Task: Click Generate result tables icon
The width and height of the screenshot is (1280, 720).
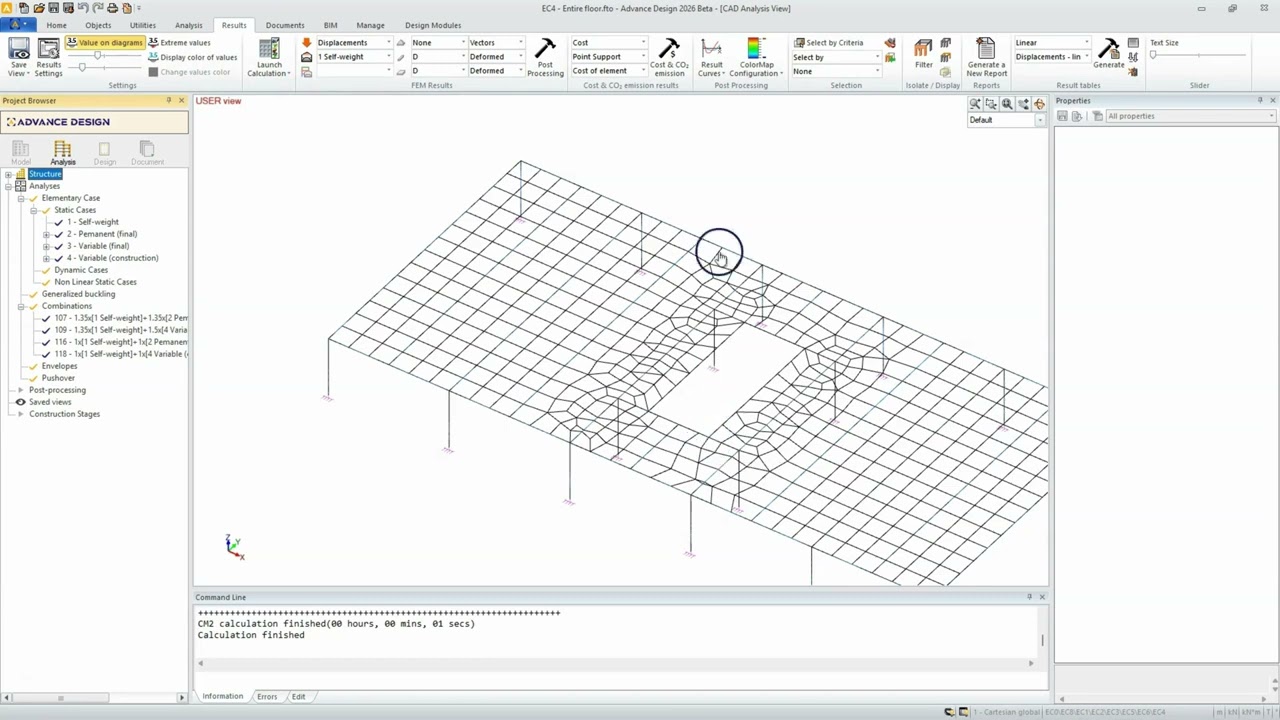Action: tap(1108, 50)
